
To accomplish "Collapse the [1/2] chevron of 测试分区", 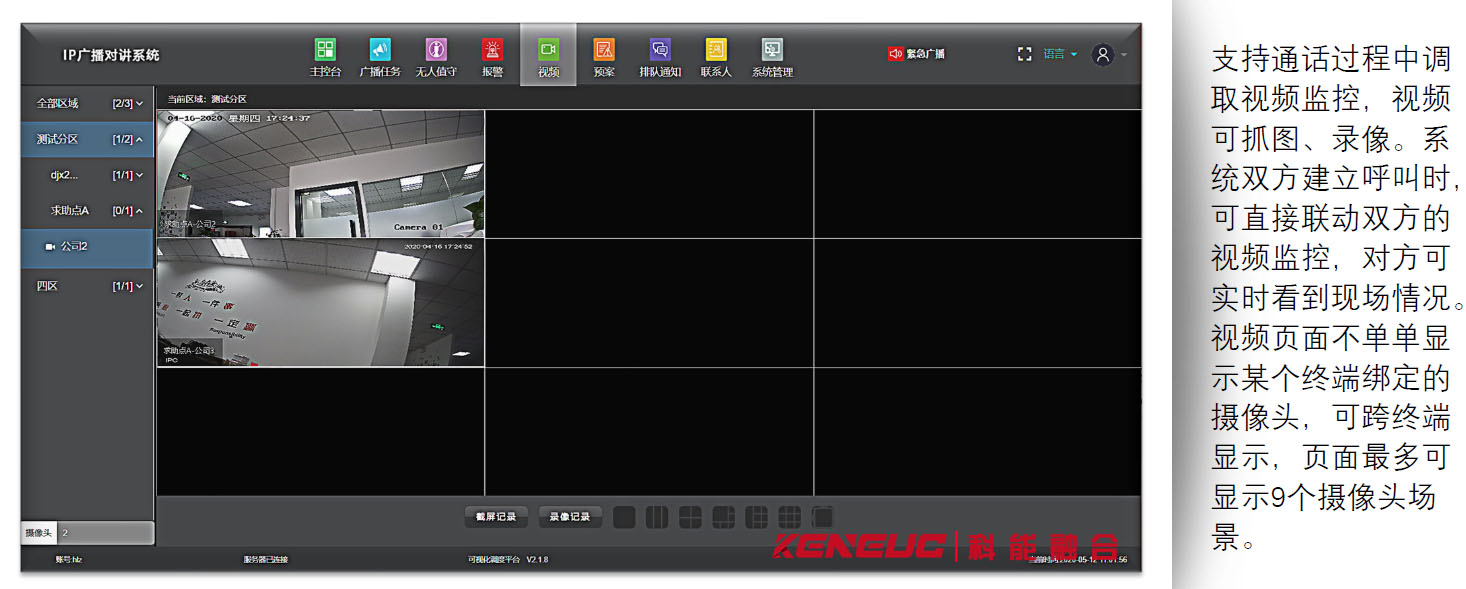I will 139,139.
